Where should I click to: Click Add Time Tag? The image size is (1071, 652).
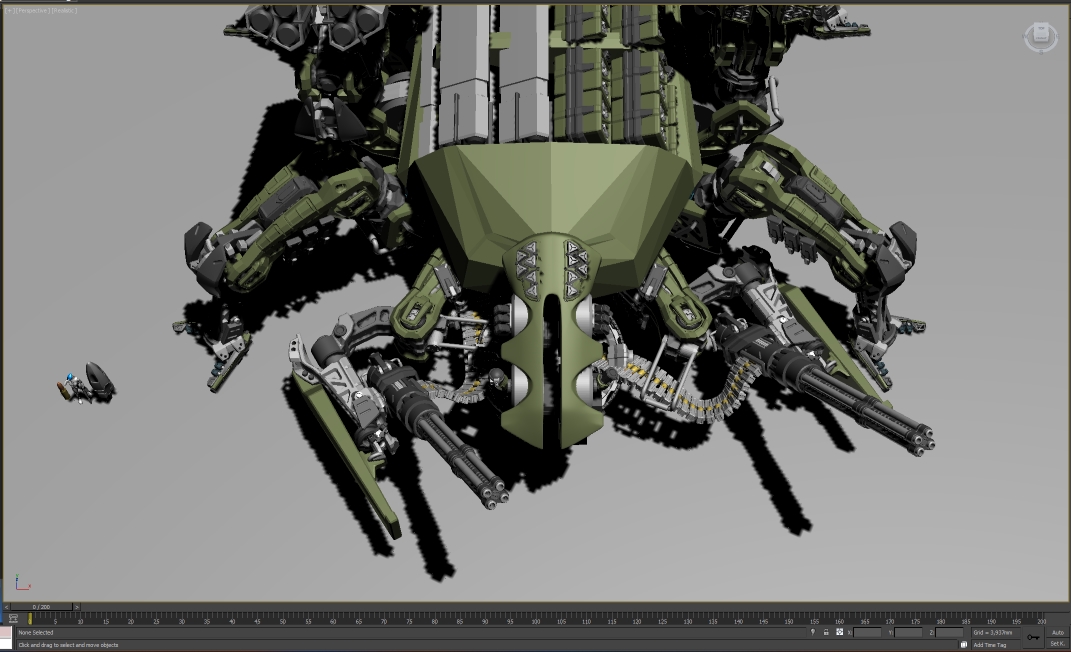point(990,645)
